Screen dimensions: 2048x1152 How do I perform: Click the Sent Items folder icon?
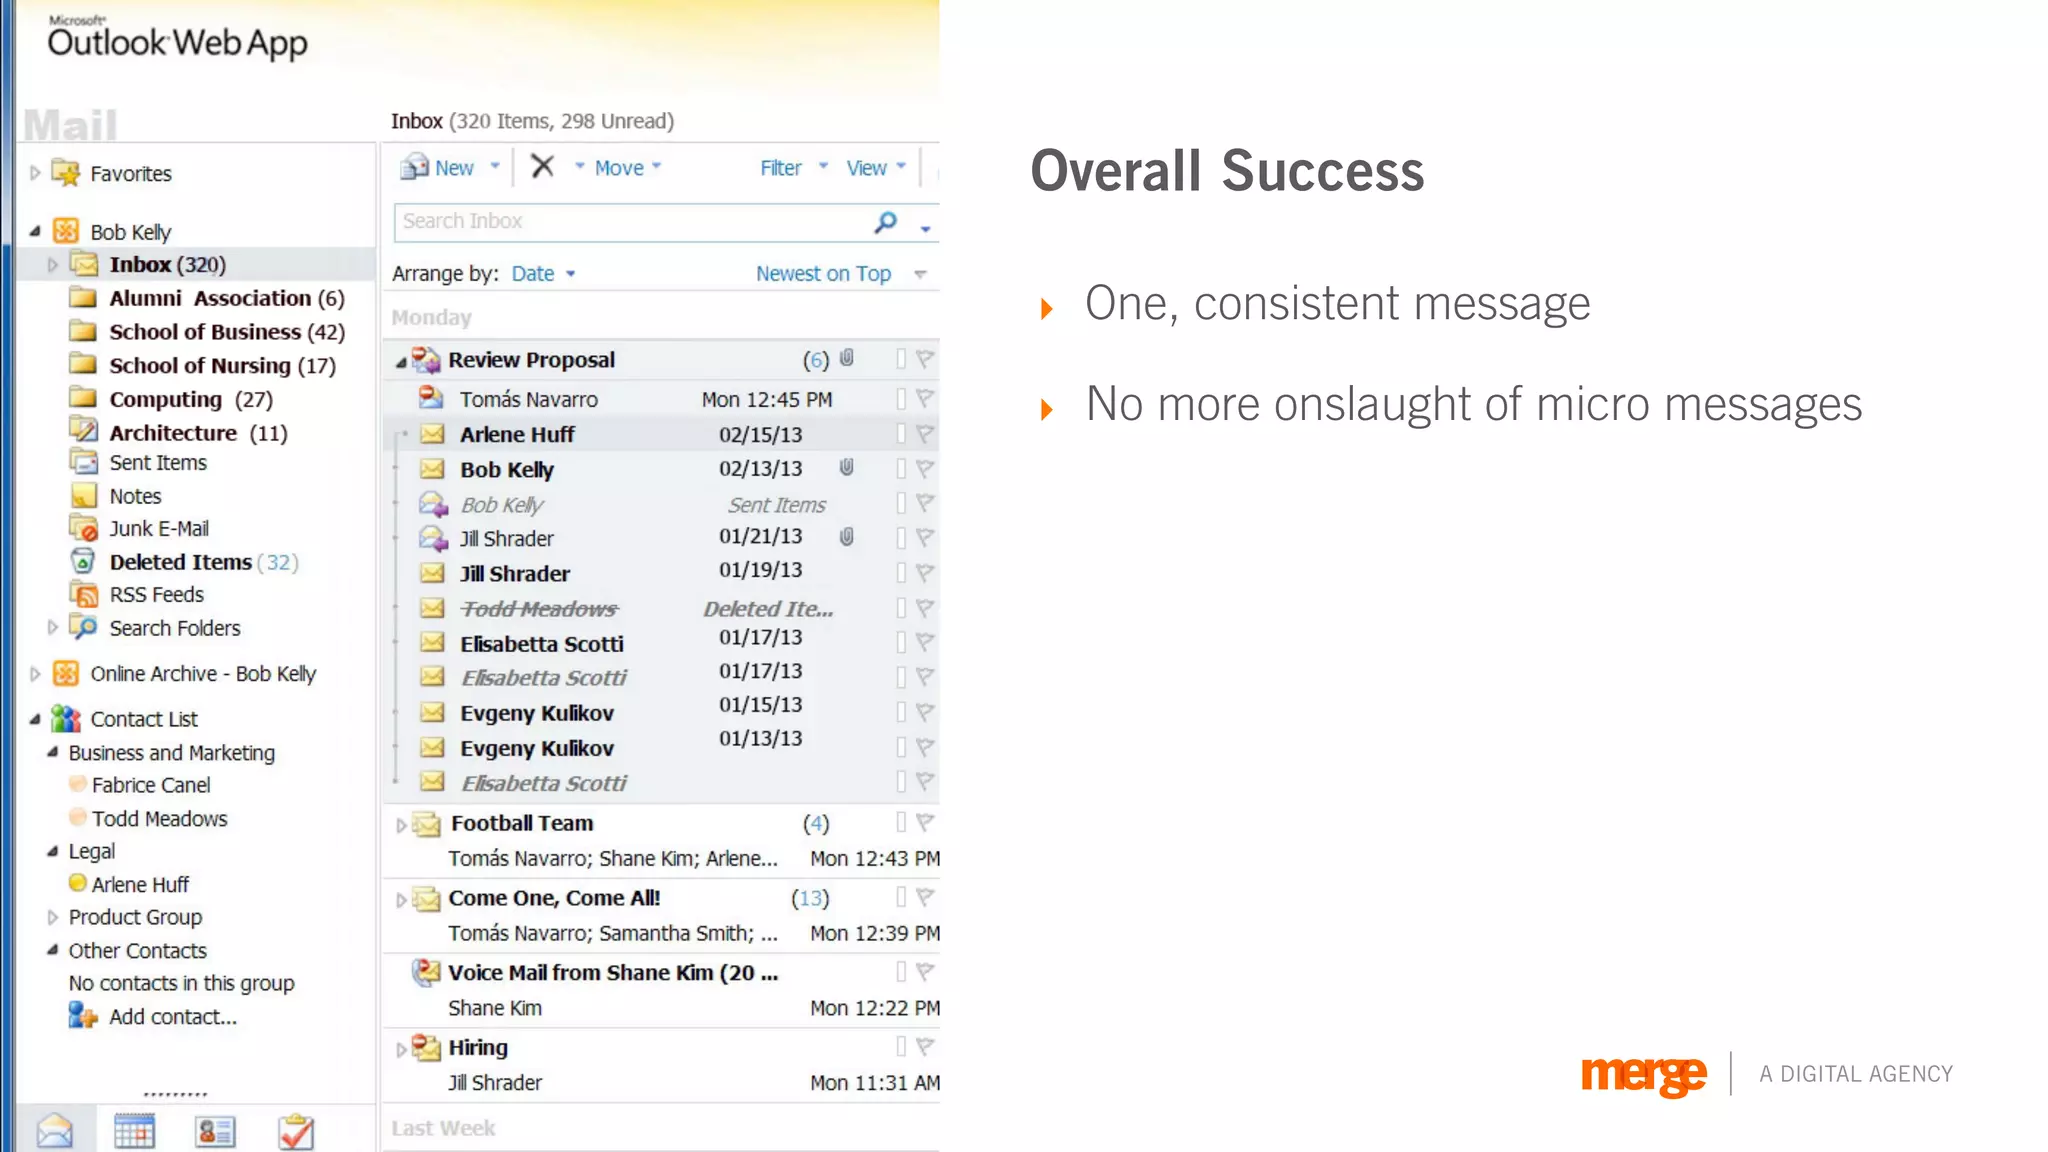point(84,462)
